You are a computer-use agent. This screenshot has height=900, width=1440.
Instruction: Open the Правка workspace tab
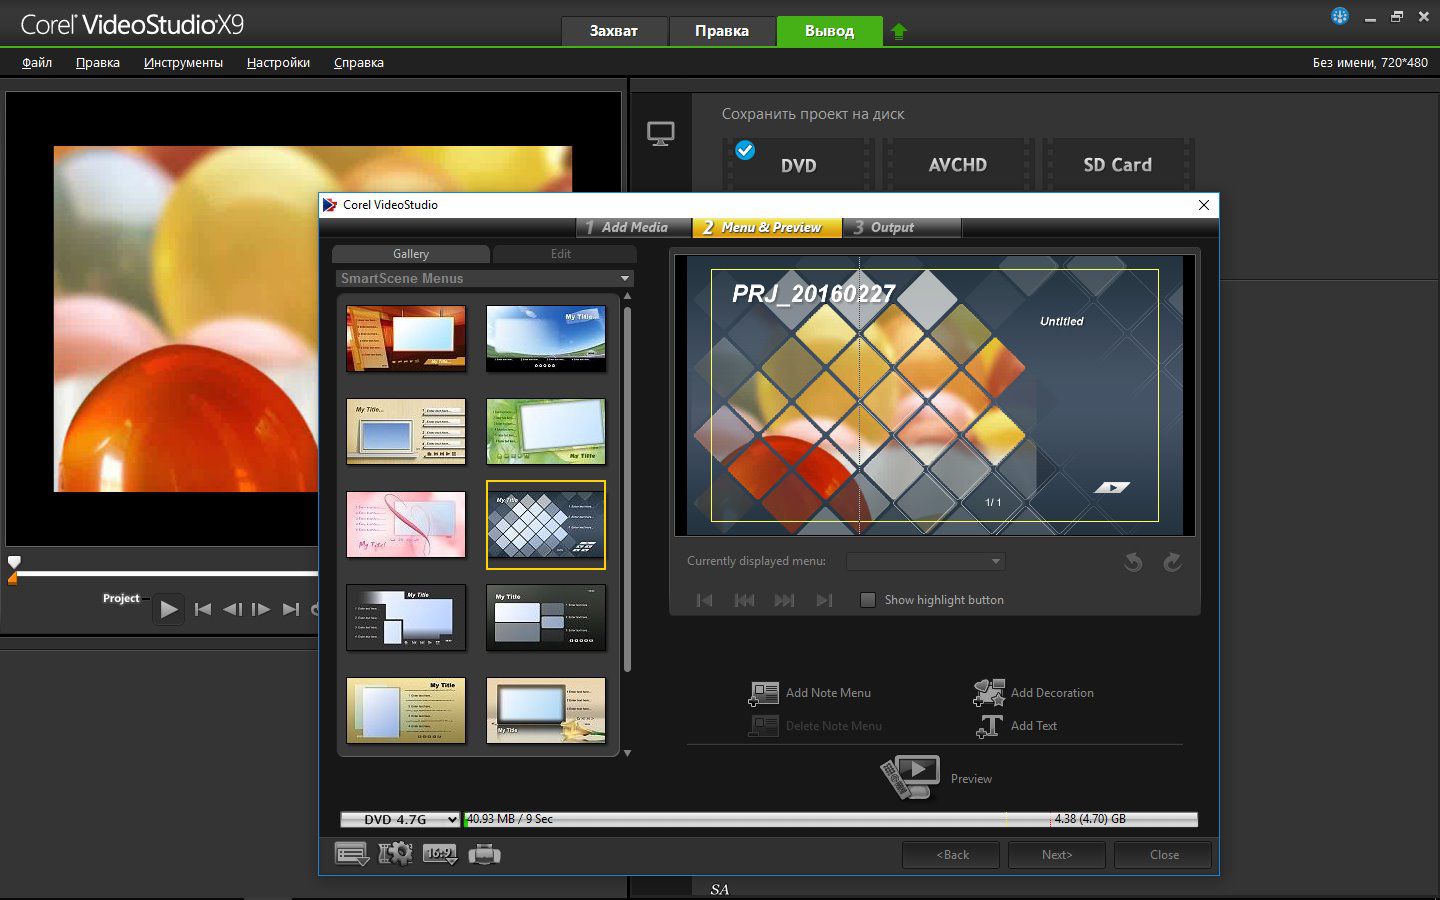tap(722, 31)
